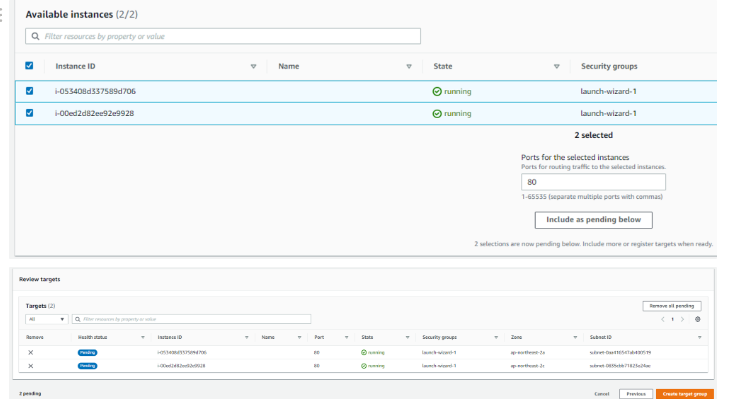Click the Security groups header in Available instances
The width and height of the screenshot is (740, 399).
coord(609,67)
